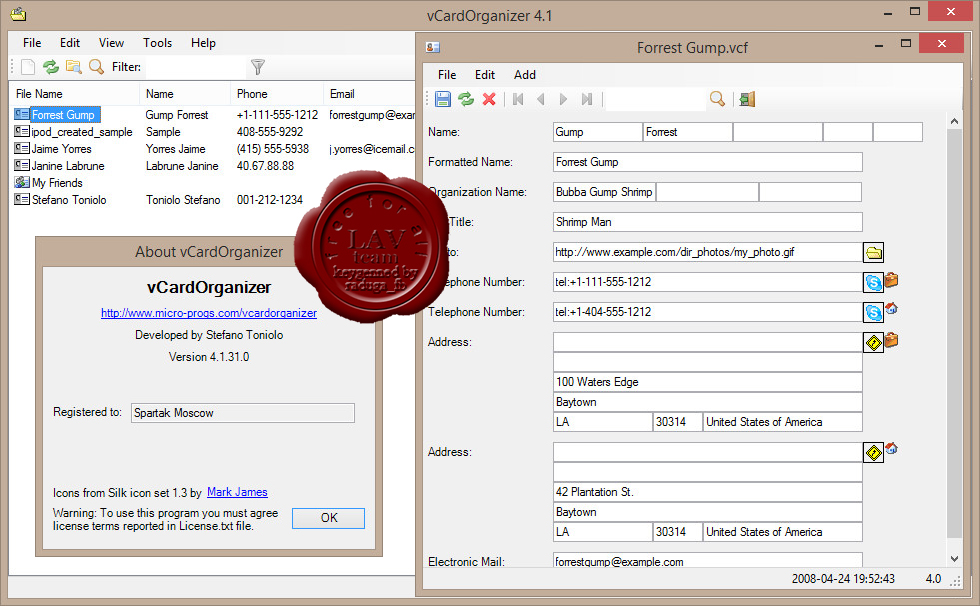Show 100 Waters Edge address on map

click(x=874, y=342)
